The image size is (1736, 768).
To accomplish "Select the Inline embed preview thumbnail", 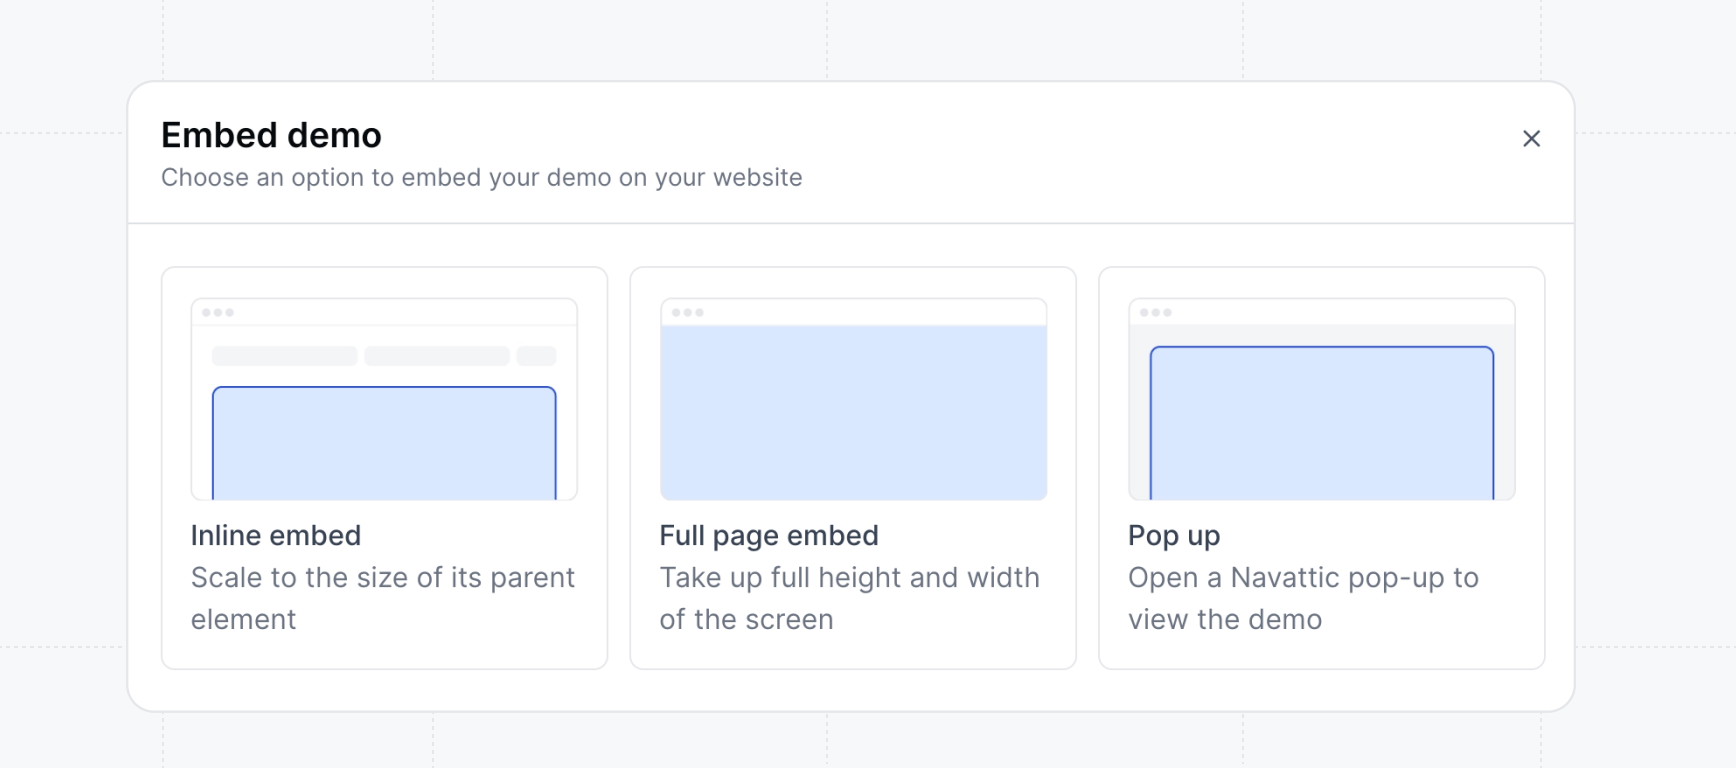I will [384, 399].
